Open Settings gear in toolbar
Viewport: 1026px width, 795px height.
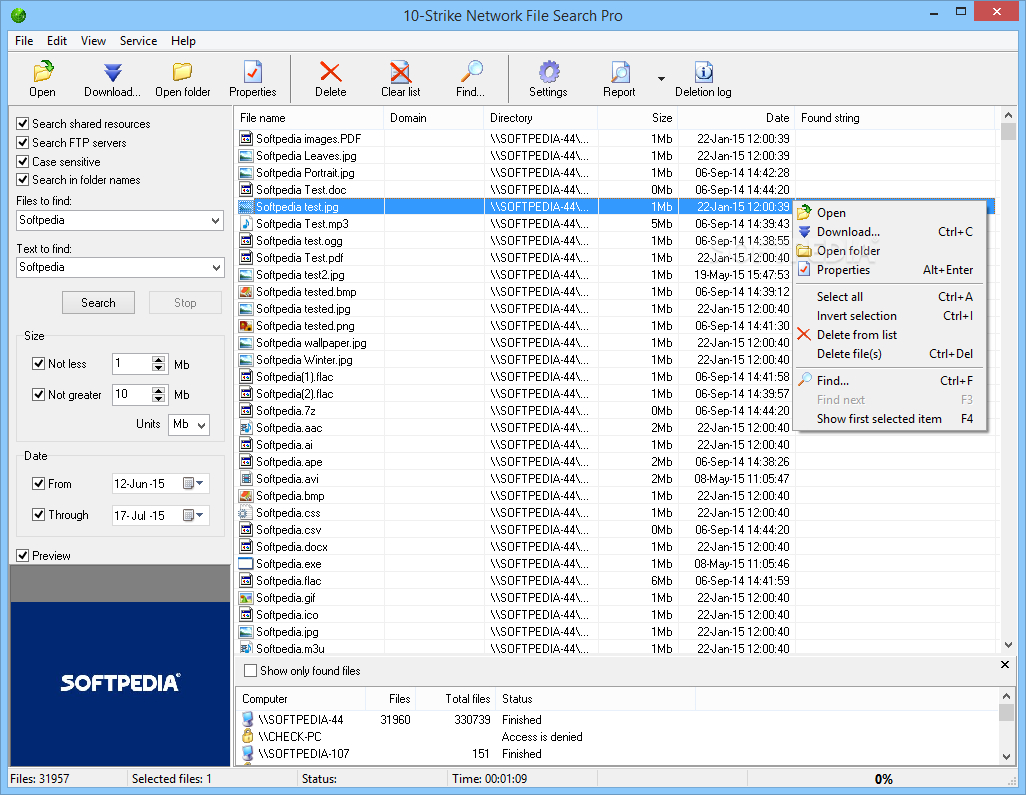click(x=548, y=71)
